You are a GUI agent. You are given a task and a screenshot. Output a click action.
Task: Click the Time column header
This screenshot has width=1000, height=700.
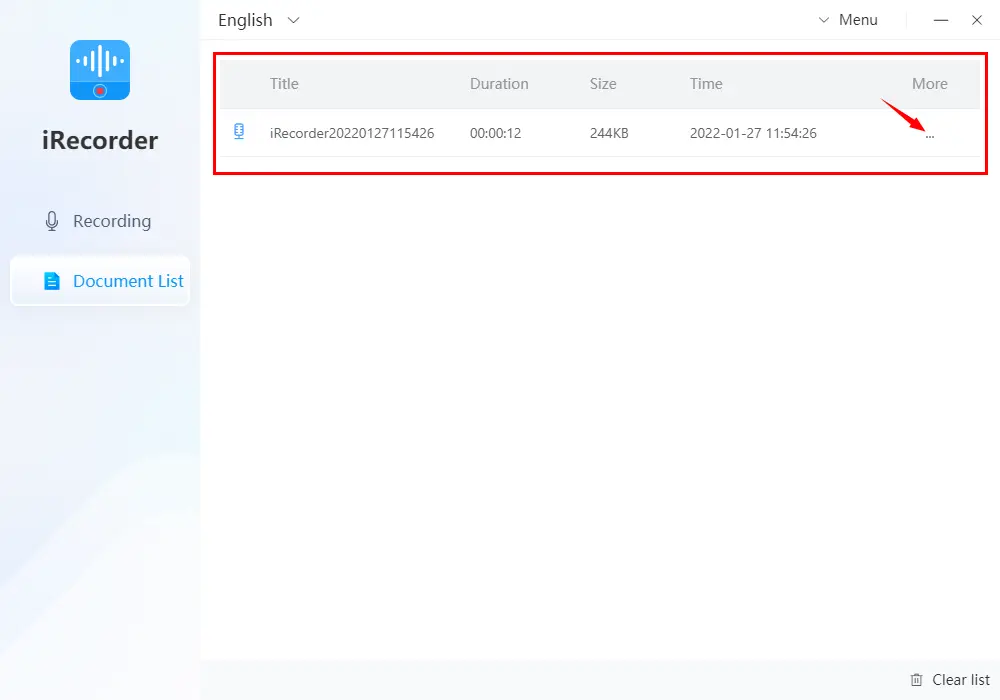[x=706, y=84]
